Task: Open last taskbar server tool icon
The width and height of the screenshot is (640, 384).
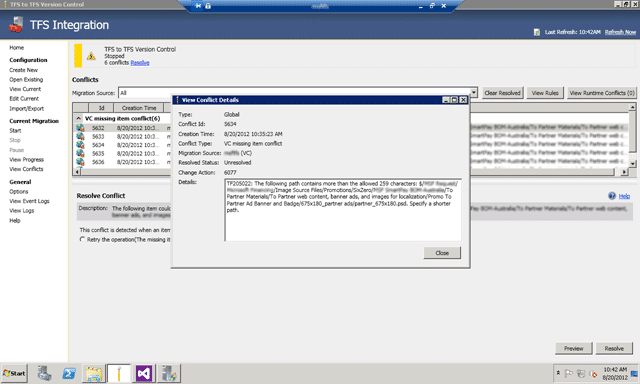Action: 169,373
